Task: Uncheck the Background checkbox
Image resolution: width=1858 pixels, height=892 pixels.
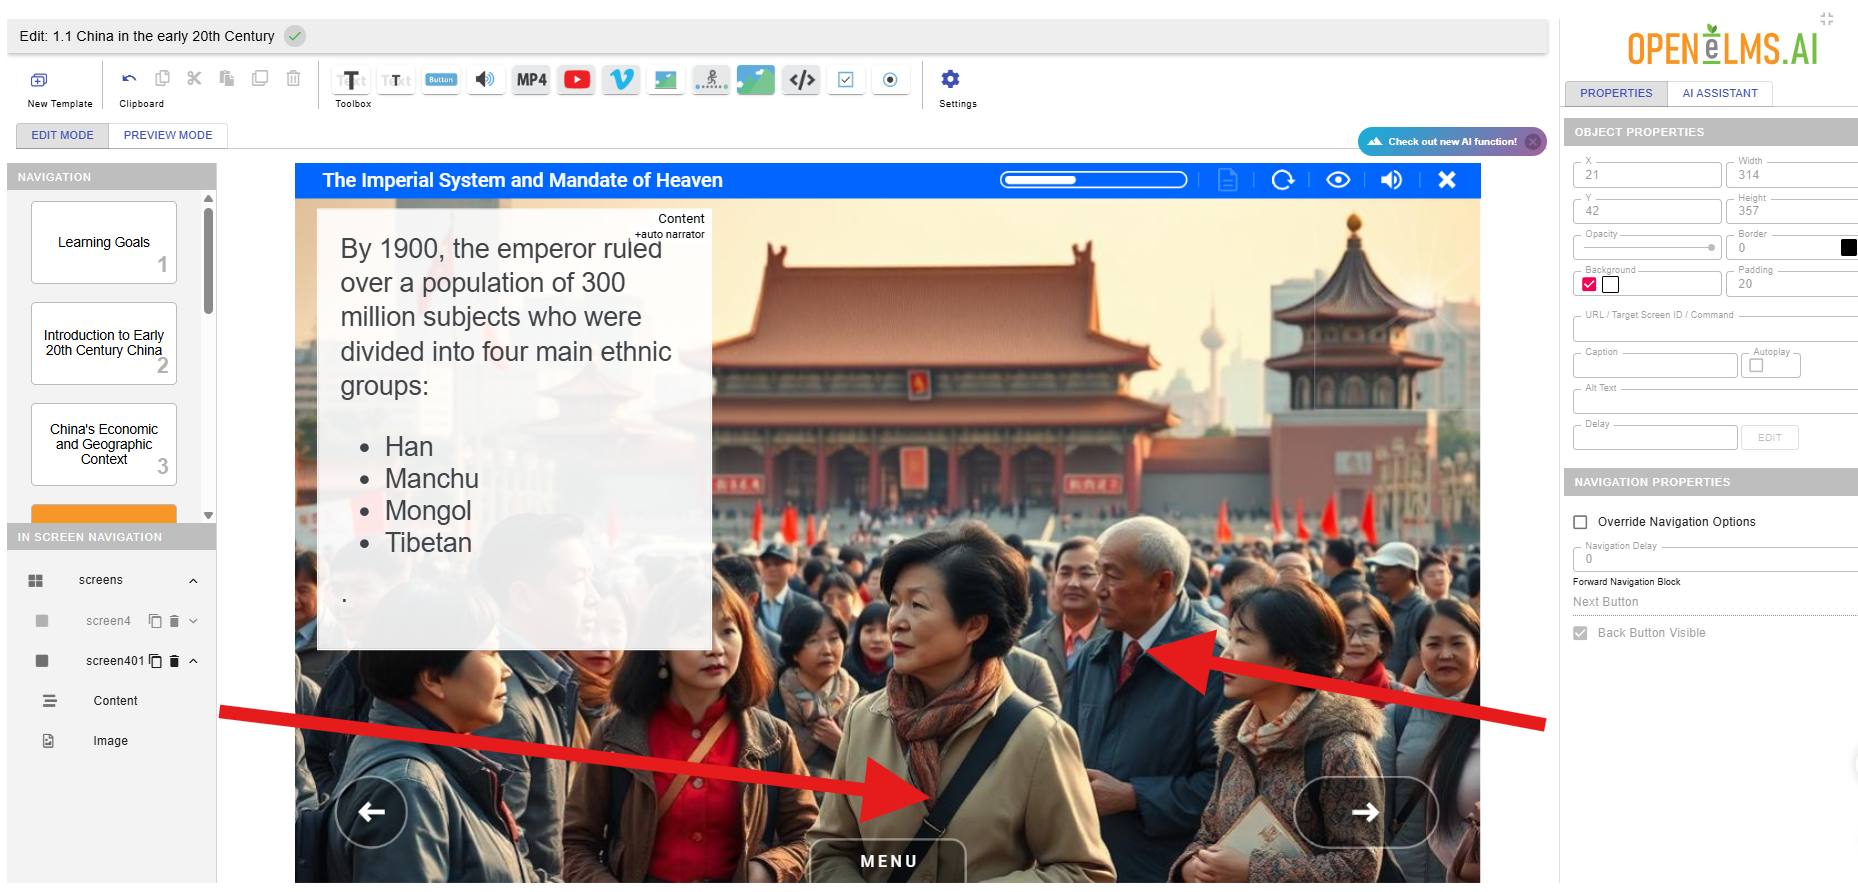Action: pyautogui.click(x=1589, y=285)
